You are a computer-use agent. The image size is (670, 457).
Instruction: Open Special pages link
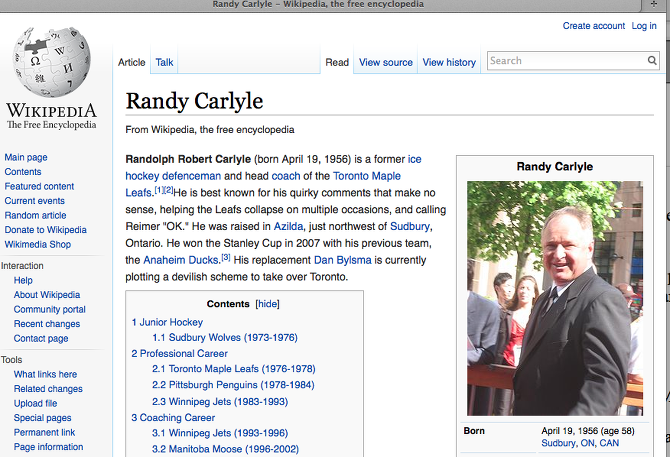43,418
